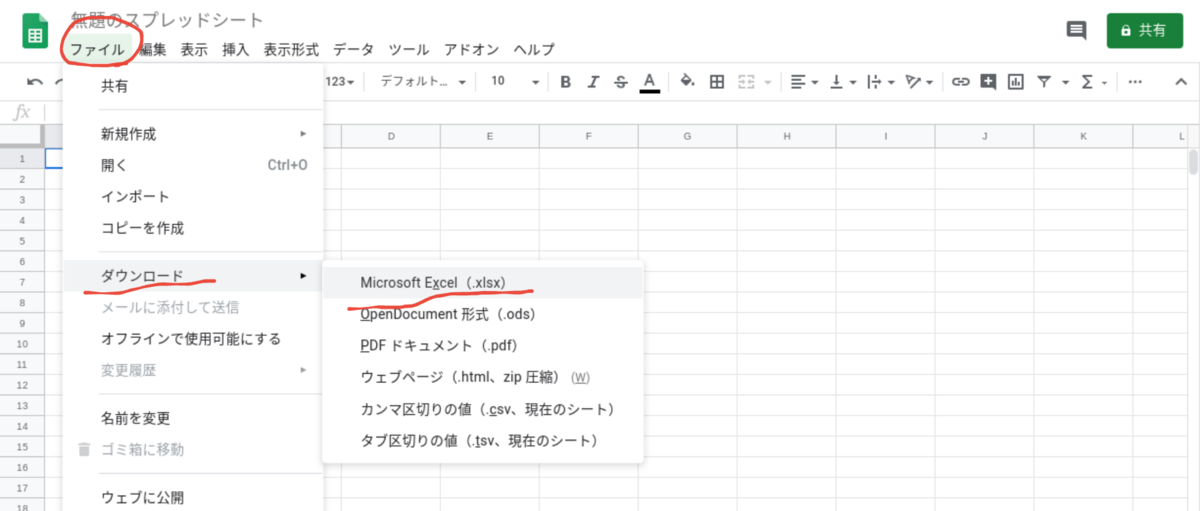Viewport: 1200px width, 511px height.
Task: Click the undo arrow in toolbar
Action: (35, 82)
